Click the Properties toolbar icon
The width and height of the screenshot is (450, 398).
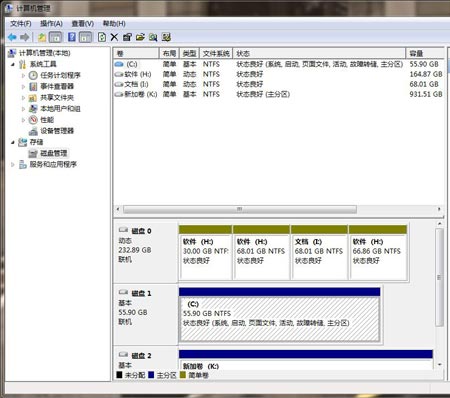[127, 37]
